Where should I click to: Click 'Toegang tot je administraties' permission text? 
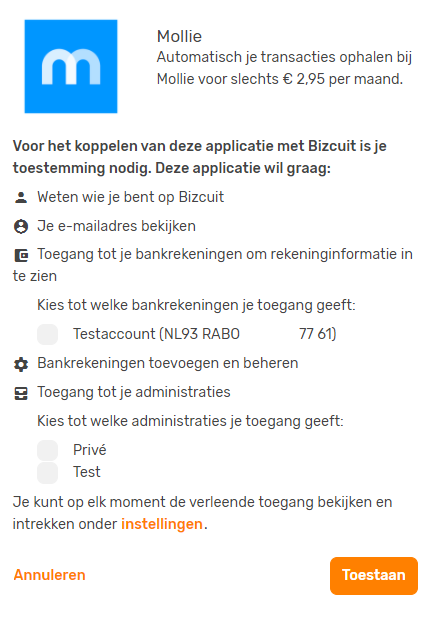[x=134, y=392]
